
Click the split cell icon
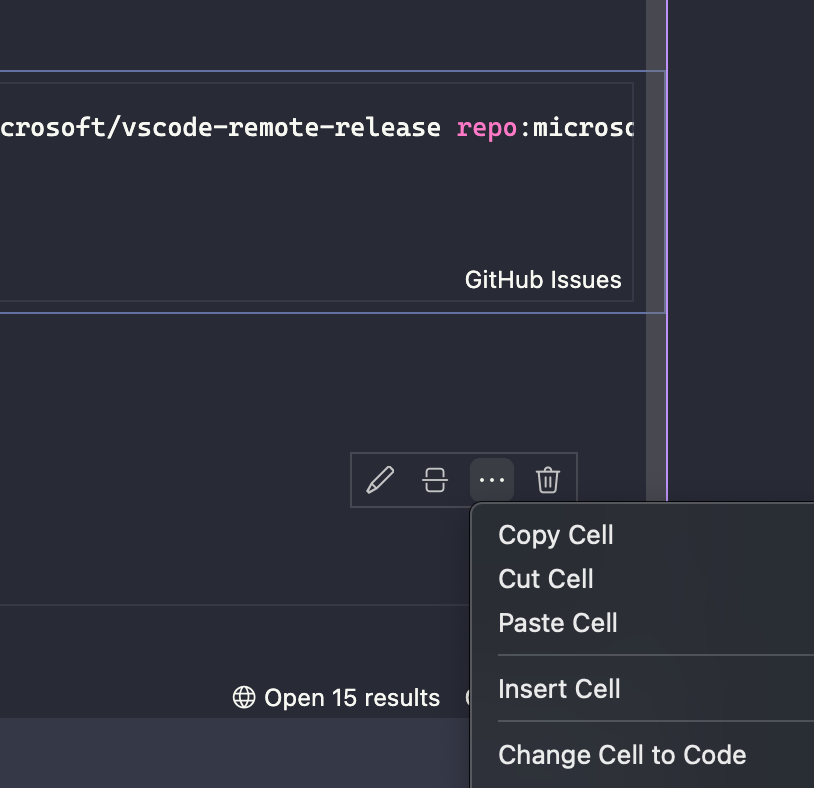(435, 479)
